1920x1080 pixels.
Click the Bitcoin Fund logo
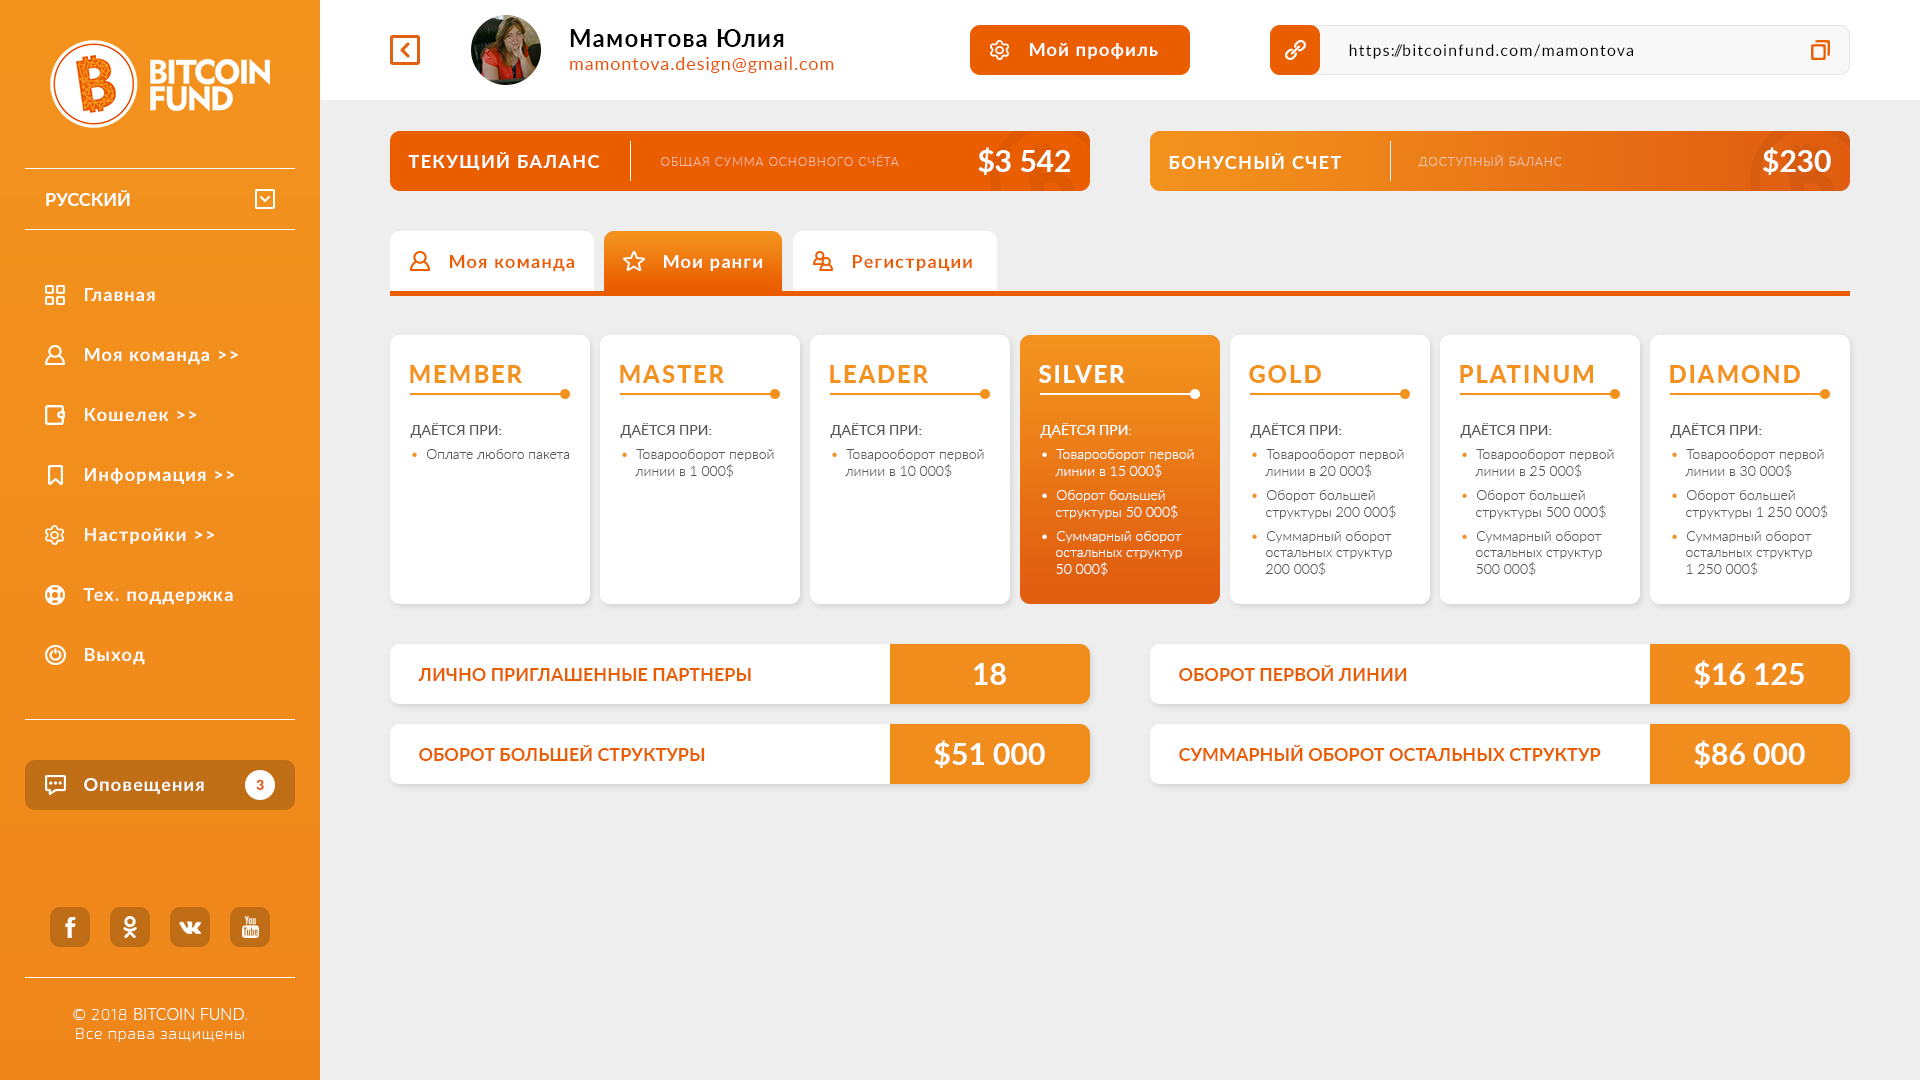(x=160, y=84)
